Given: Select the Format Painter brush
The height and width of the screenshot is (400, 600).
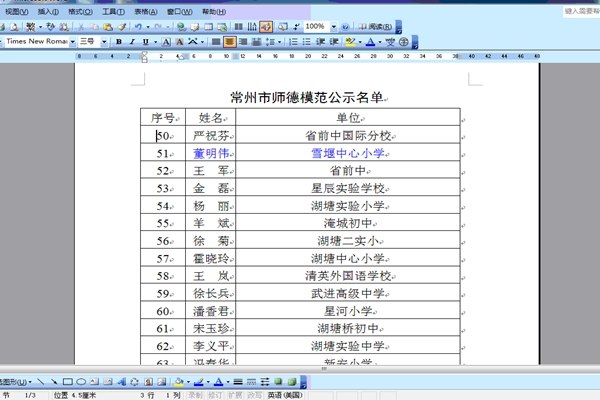Looking at the screenshot, I should 122,27.
